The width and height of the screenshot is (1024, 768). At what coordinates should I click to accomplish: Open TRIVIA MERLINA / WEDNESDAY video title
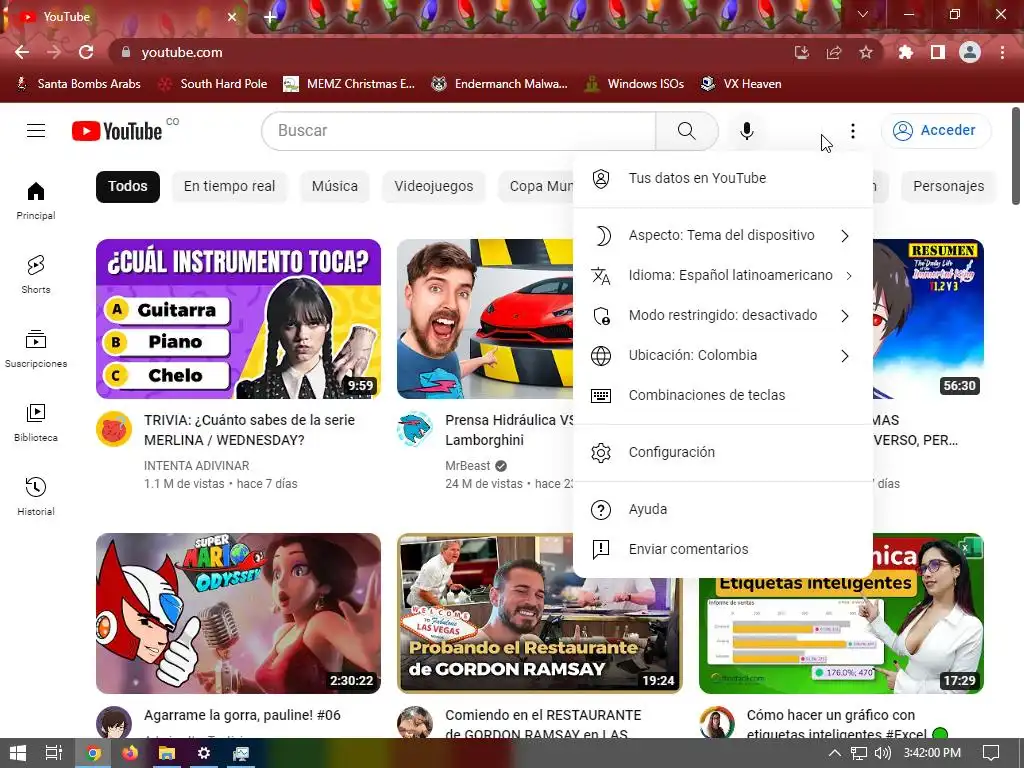pos(249,430)
